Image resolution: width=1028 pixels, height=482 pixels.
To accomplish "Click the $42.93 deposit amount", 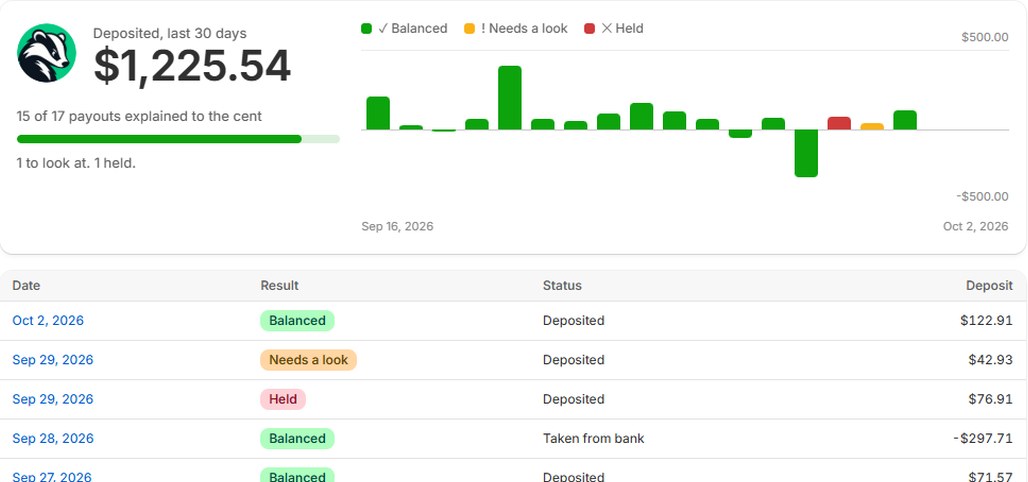I will 990,360.
